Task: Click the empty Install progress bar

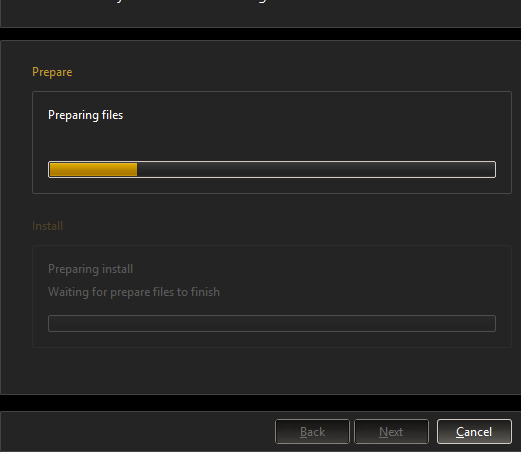Action: pyautogui.click(x=272, y=323)
